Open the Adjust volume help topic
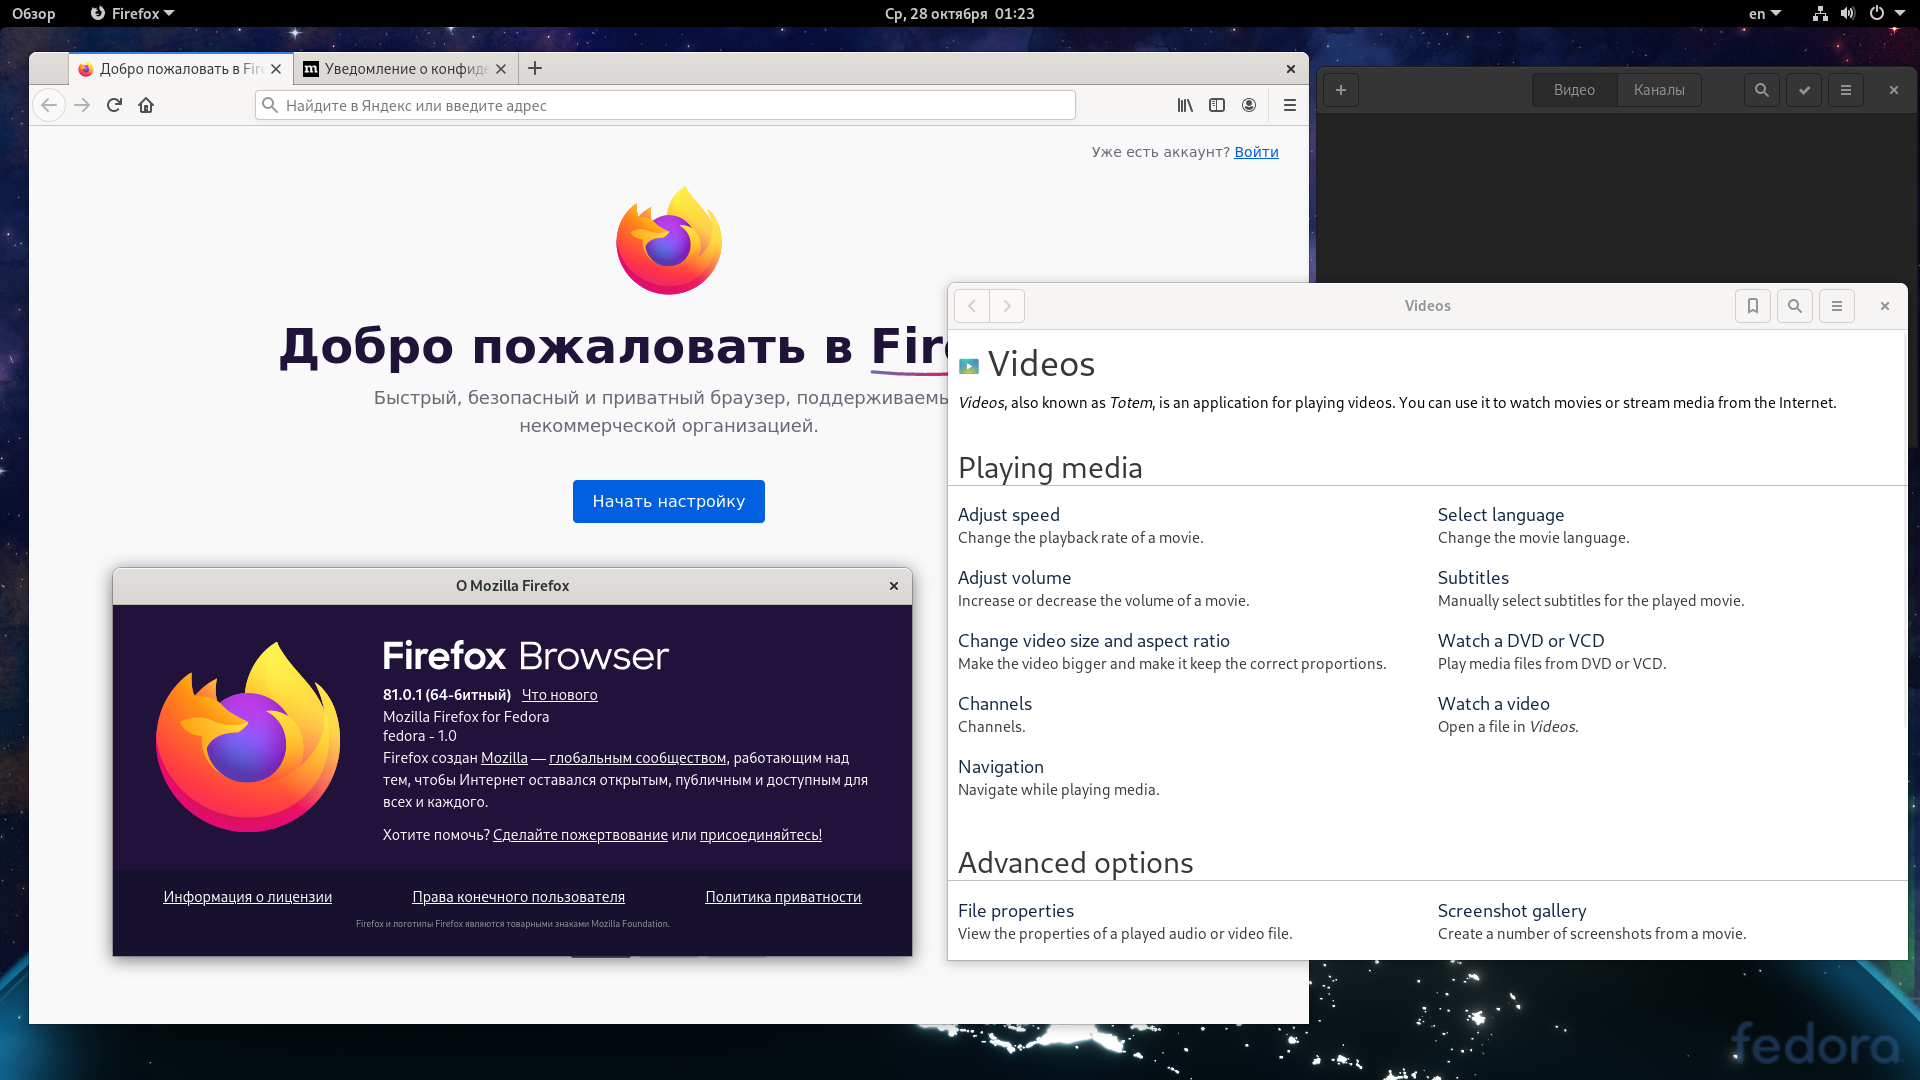The width and height of the screenshot is (1920, 1080). pos(1014,578)
